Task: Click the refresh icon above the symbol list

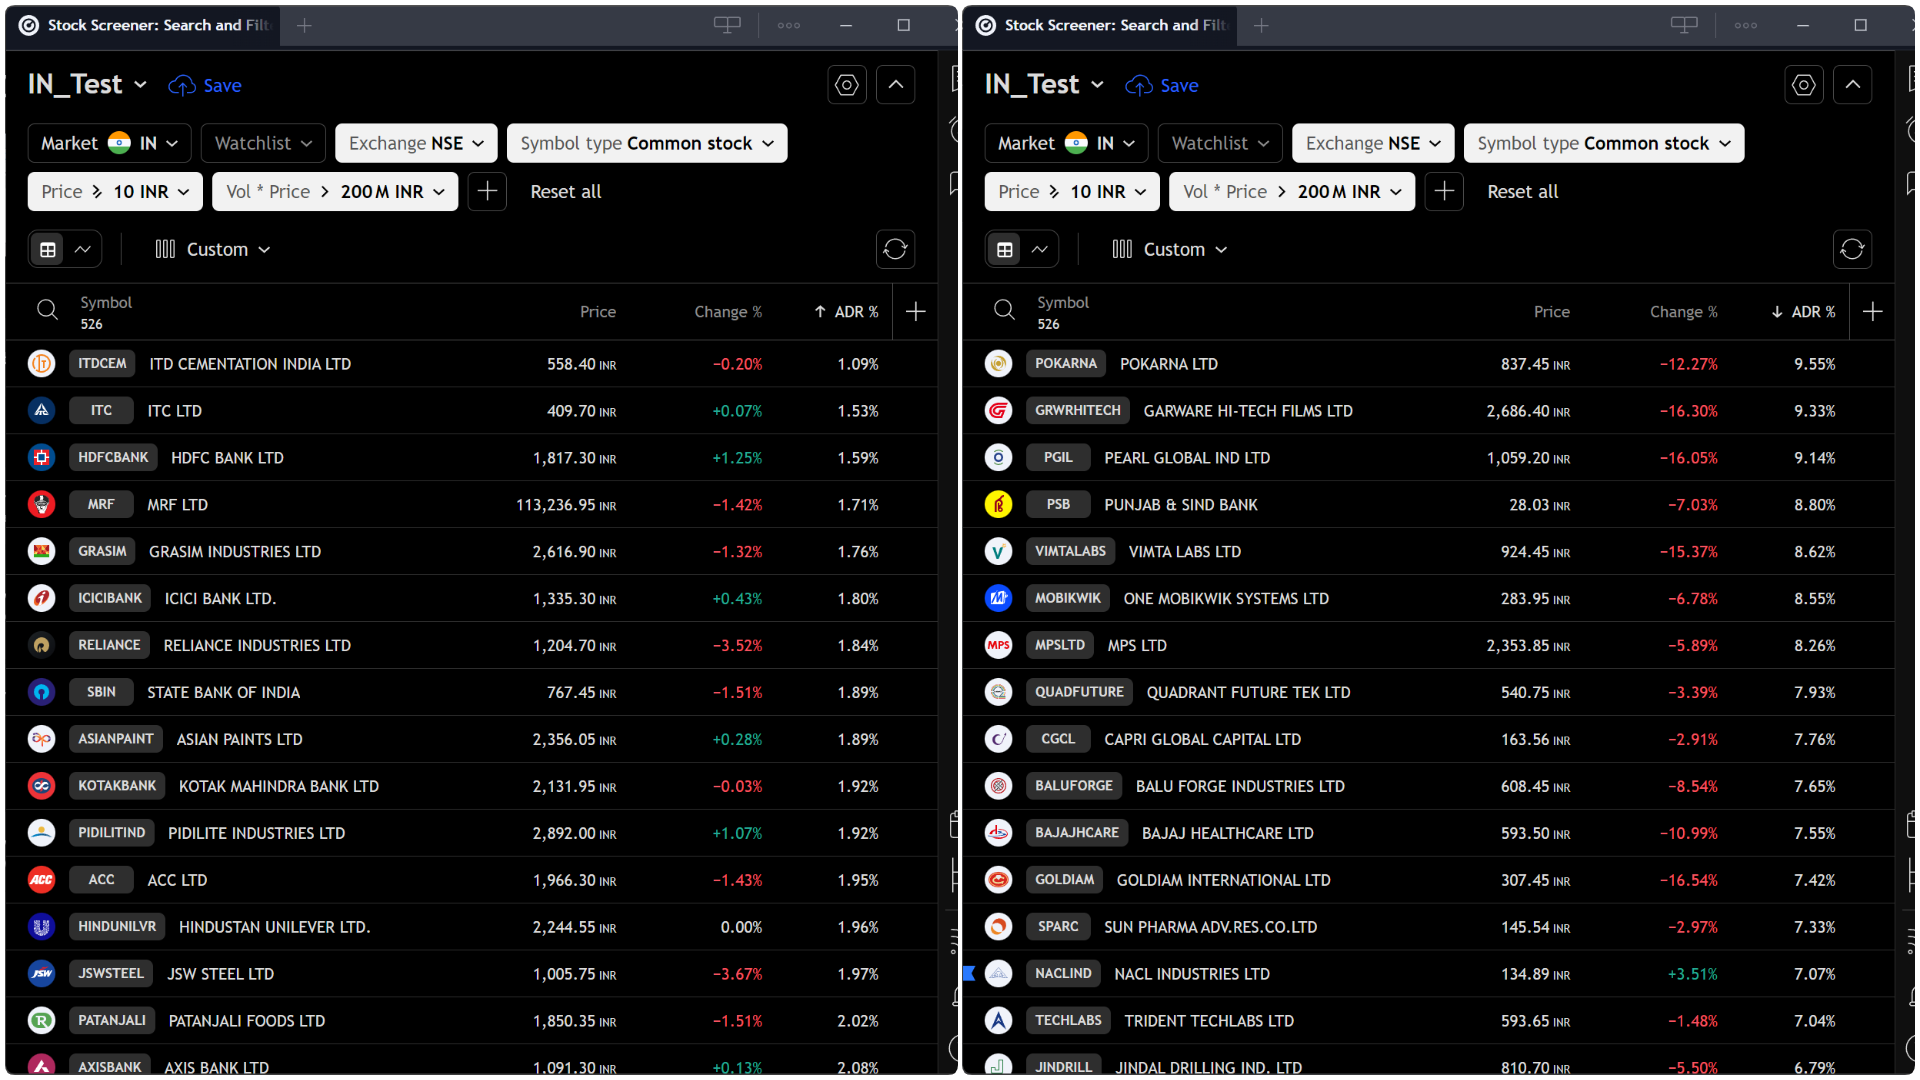Action: pyautogui.click(x=895, y=249)
